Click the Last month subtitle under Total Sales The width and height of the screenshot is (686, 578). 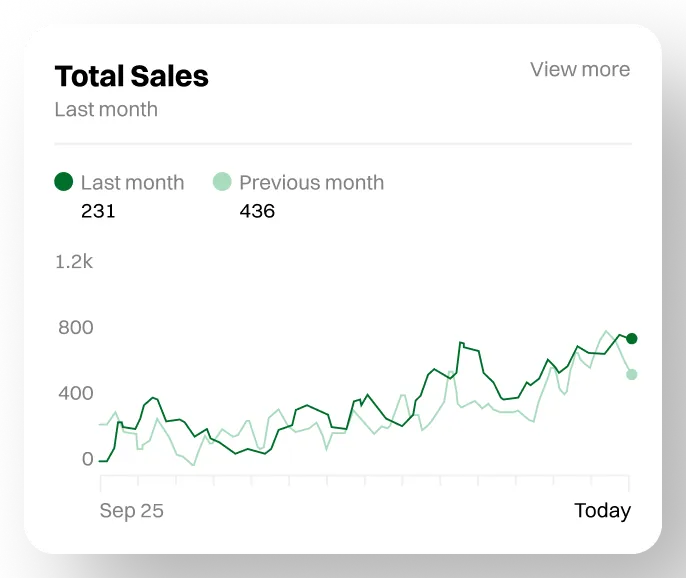106,109
